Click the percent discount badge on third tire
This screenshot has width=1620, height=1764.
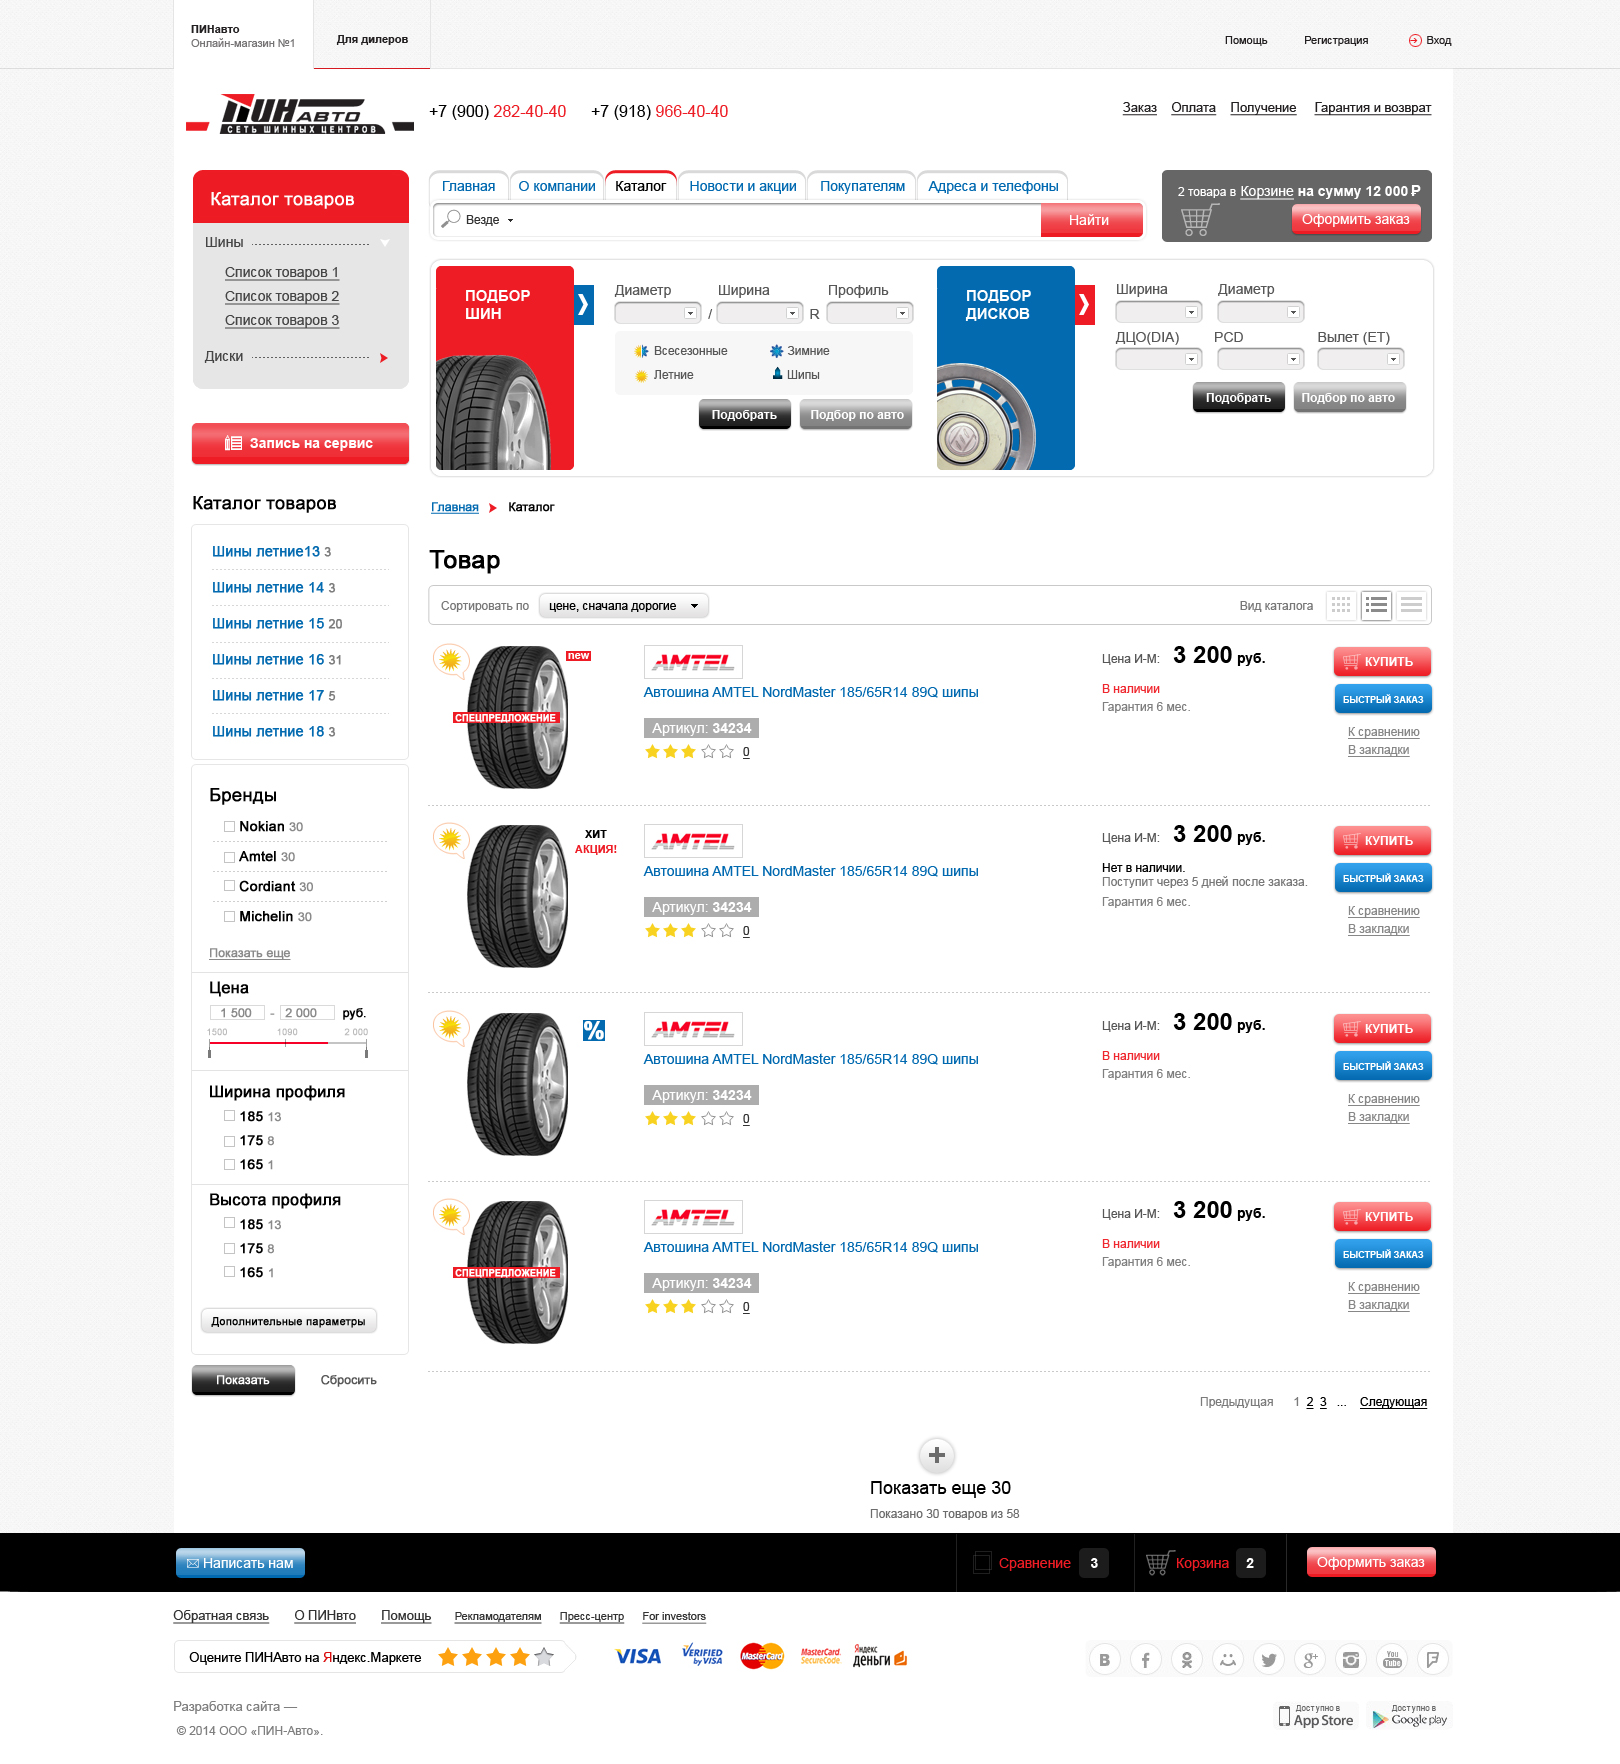click(x=594, y=1030)
